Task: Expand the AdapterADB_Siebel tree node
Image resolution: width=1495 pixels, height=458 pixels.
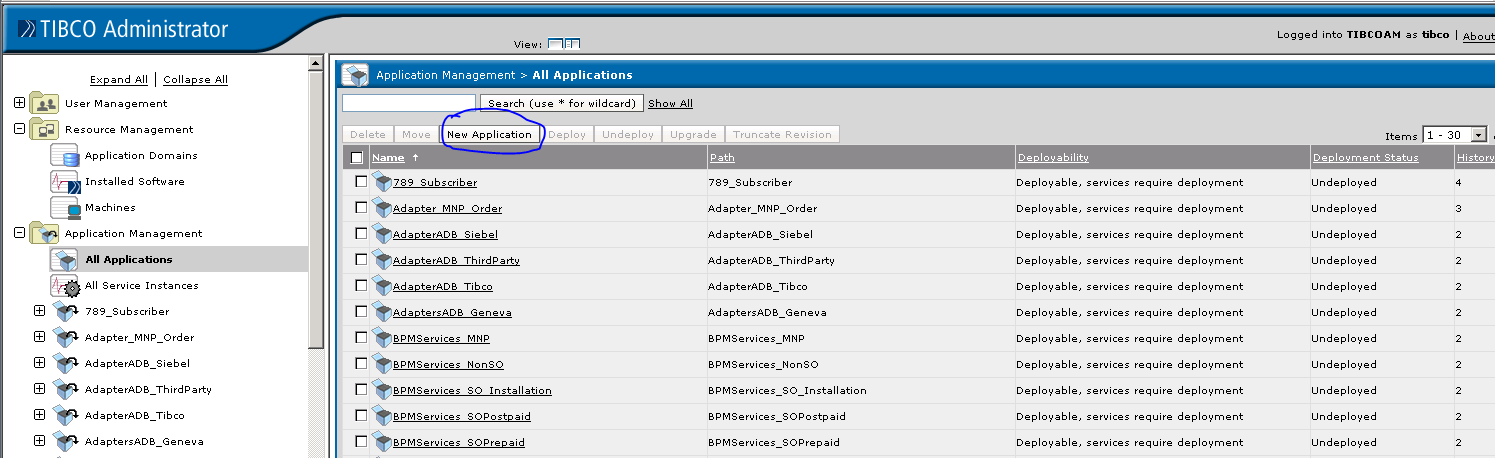Action: click(x=40, y=363)
